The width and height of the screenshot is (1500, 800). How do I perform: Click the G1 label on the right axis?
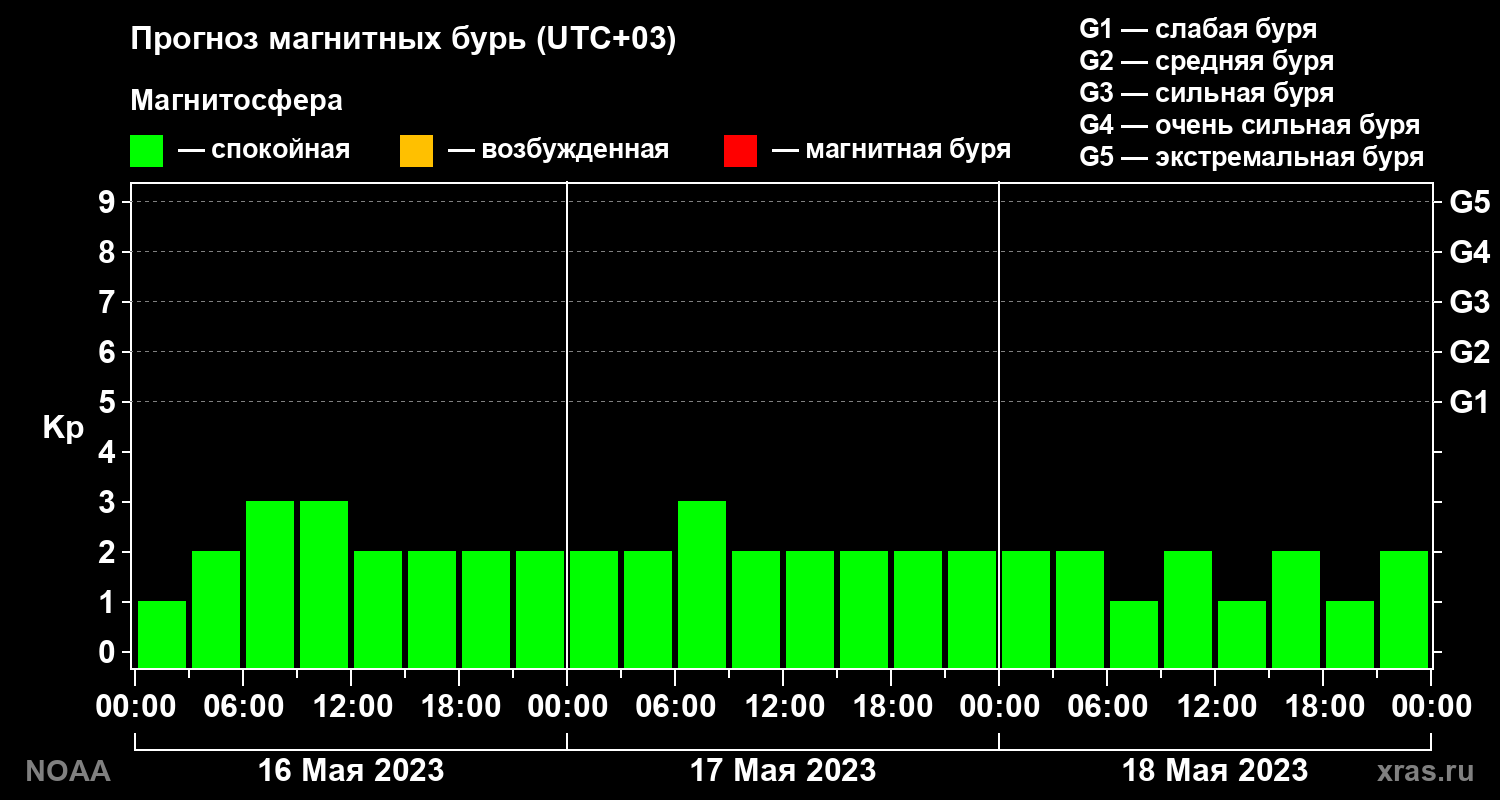click(1469, 402)
